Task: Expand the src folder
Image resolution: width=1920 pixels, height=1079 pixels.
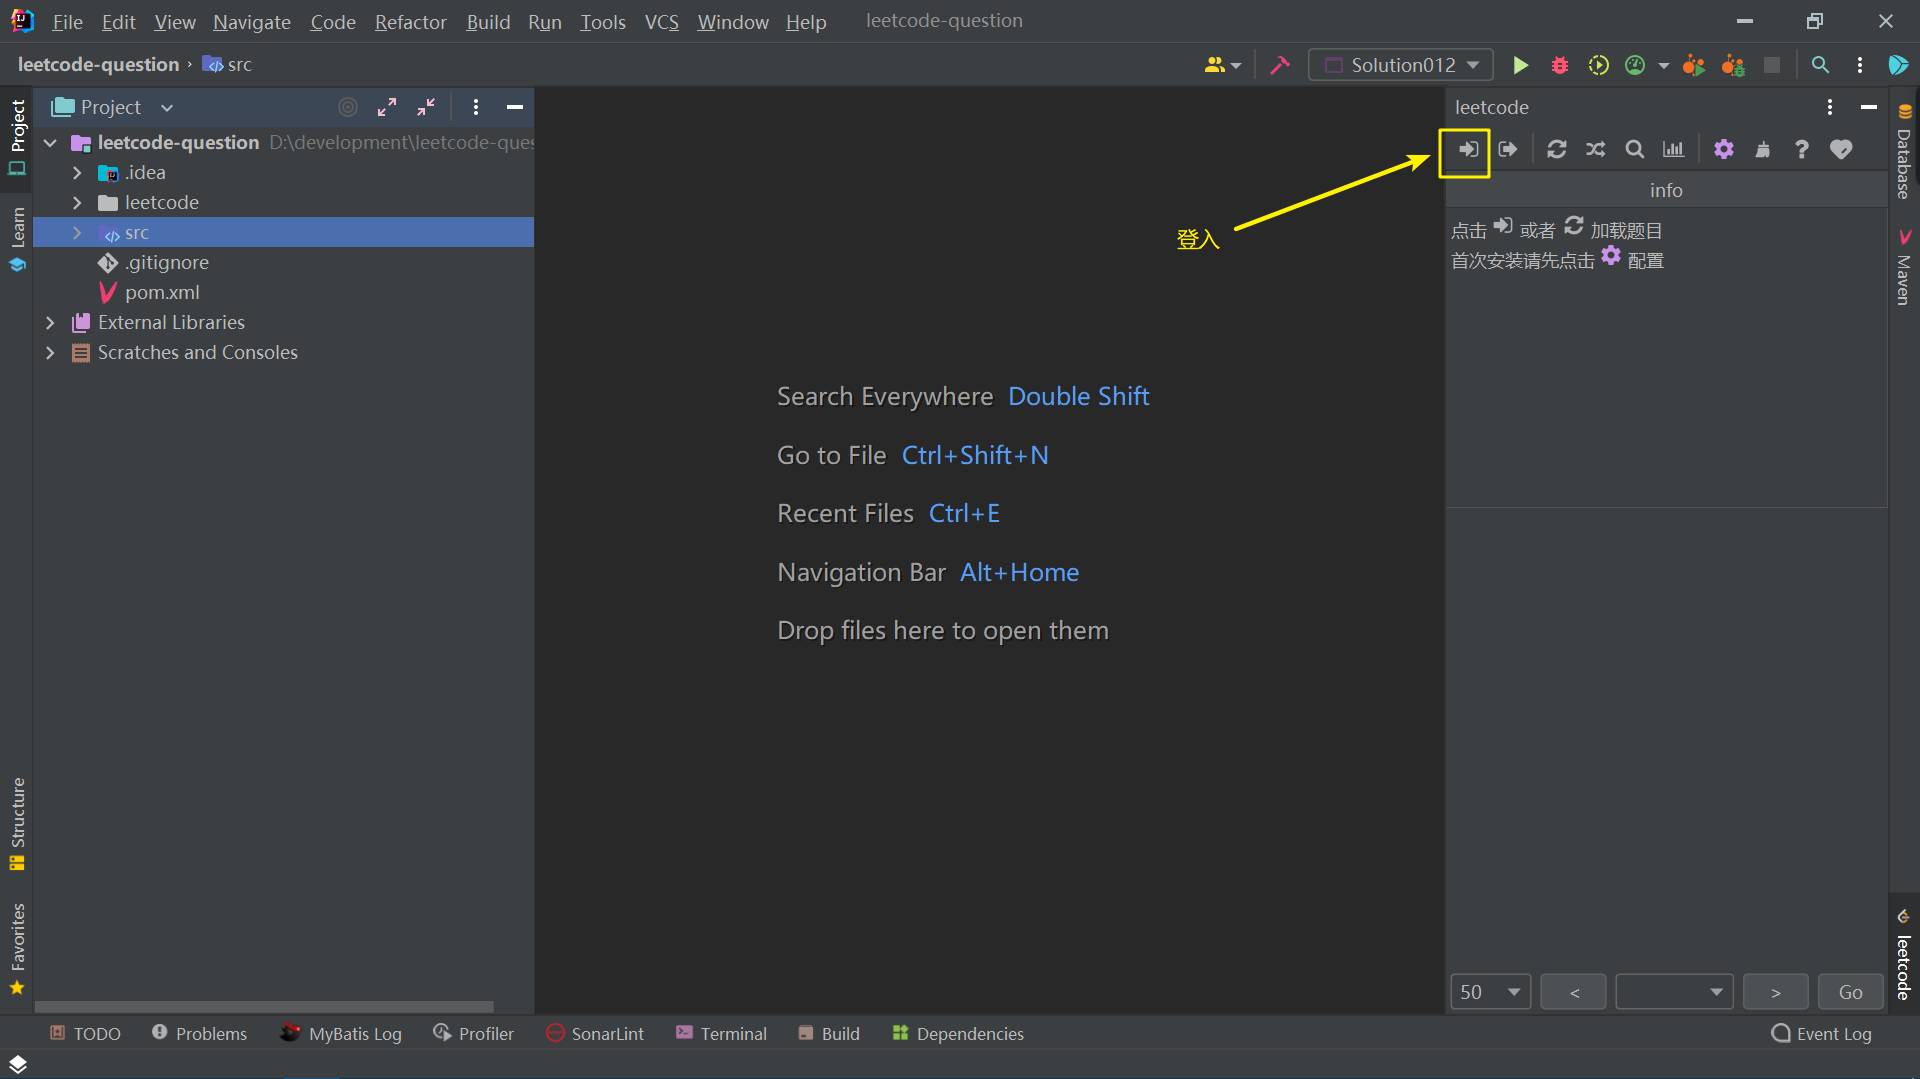Action: coord(77,233)
